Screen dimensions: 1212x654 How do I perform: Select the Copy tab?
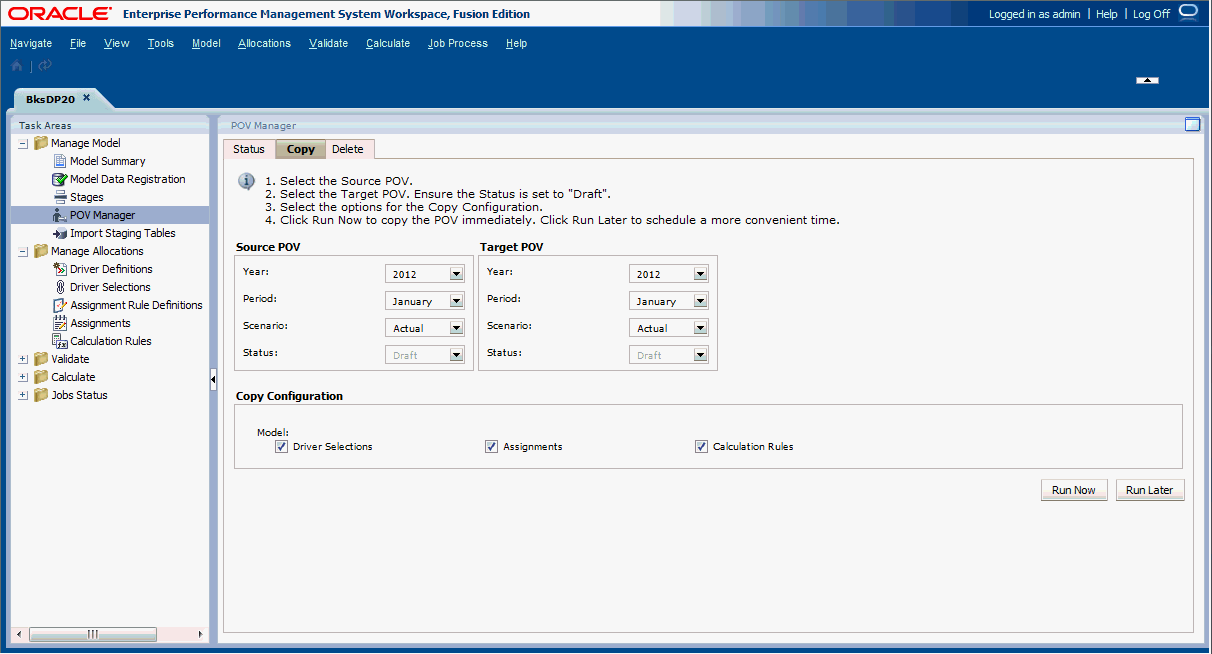click(x=300, y=149)
